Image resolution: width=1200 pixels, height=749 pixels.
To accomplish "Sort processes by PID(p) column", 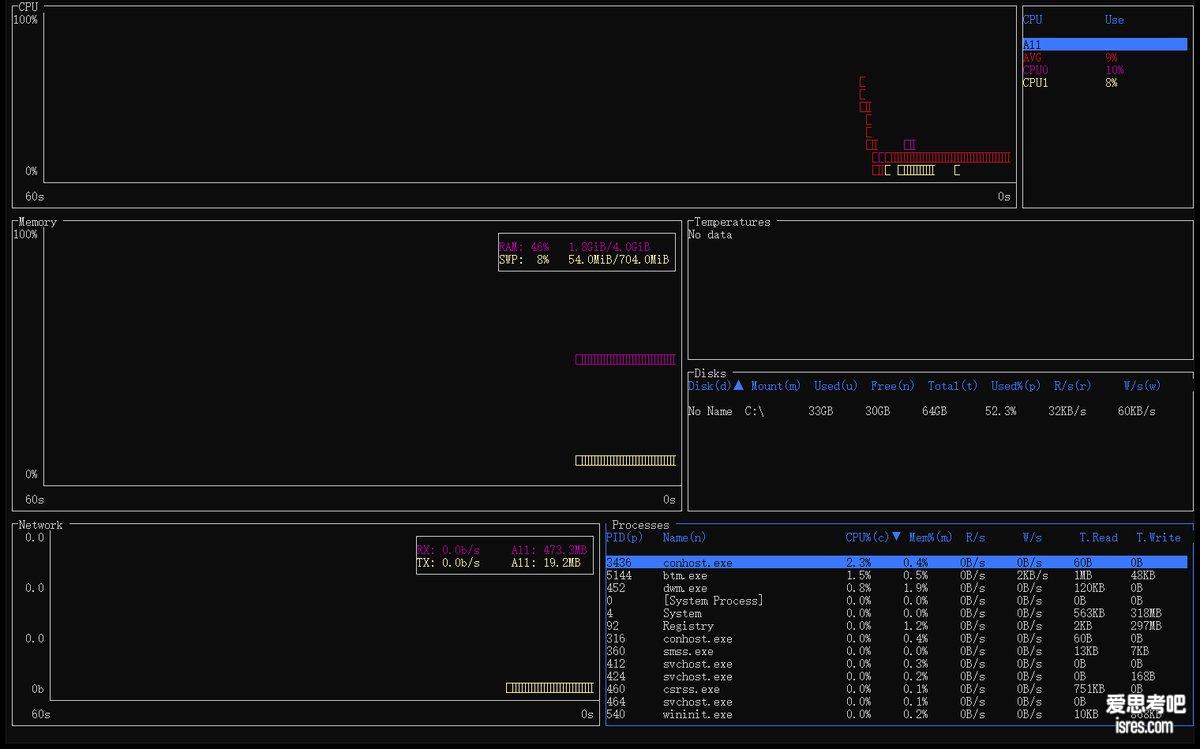I will (625, 538).
